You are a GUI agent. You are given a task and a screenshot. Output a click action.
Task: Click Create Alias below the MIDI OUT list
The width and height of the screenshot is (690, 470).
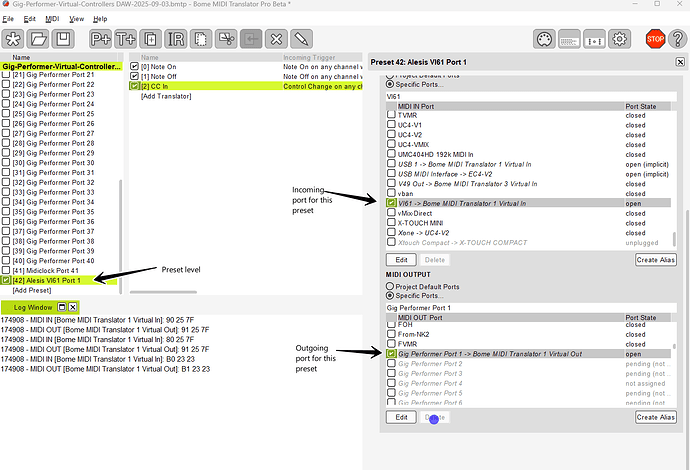[655, 417]
